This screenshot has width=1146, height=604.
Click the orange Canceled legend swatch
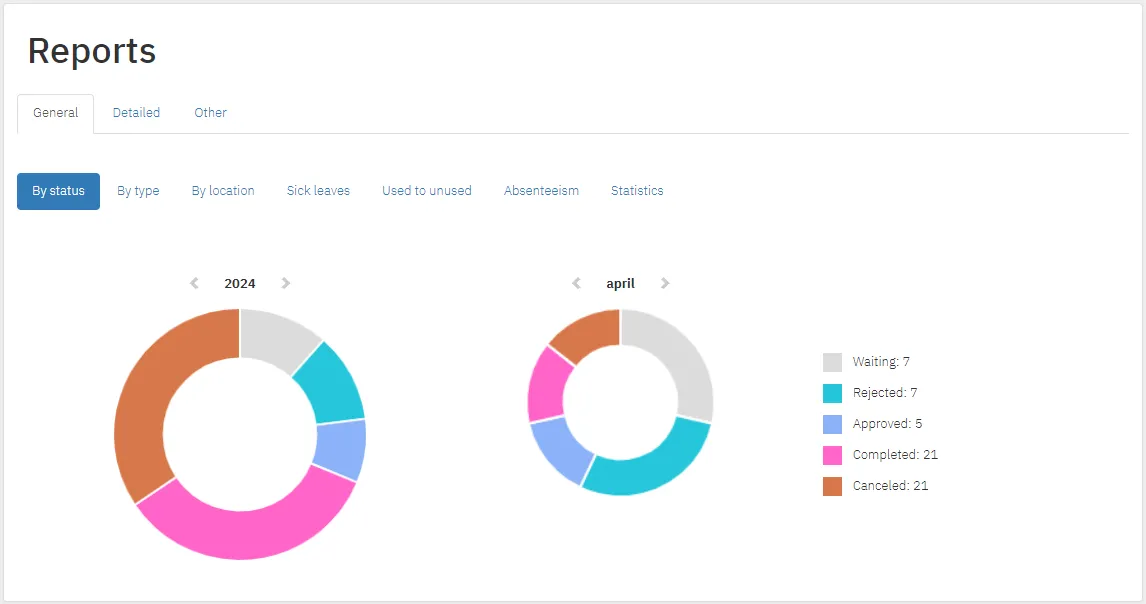click(832, 486)
